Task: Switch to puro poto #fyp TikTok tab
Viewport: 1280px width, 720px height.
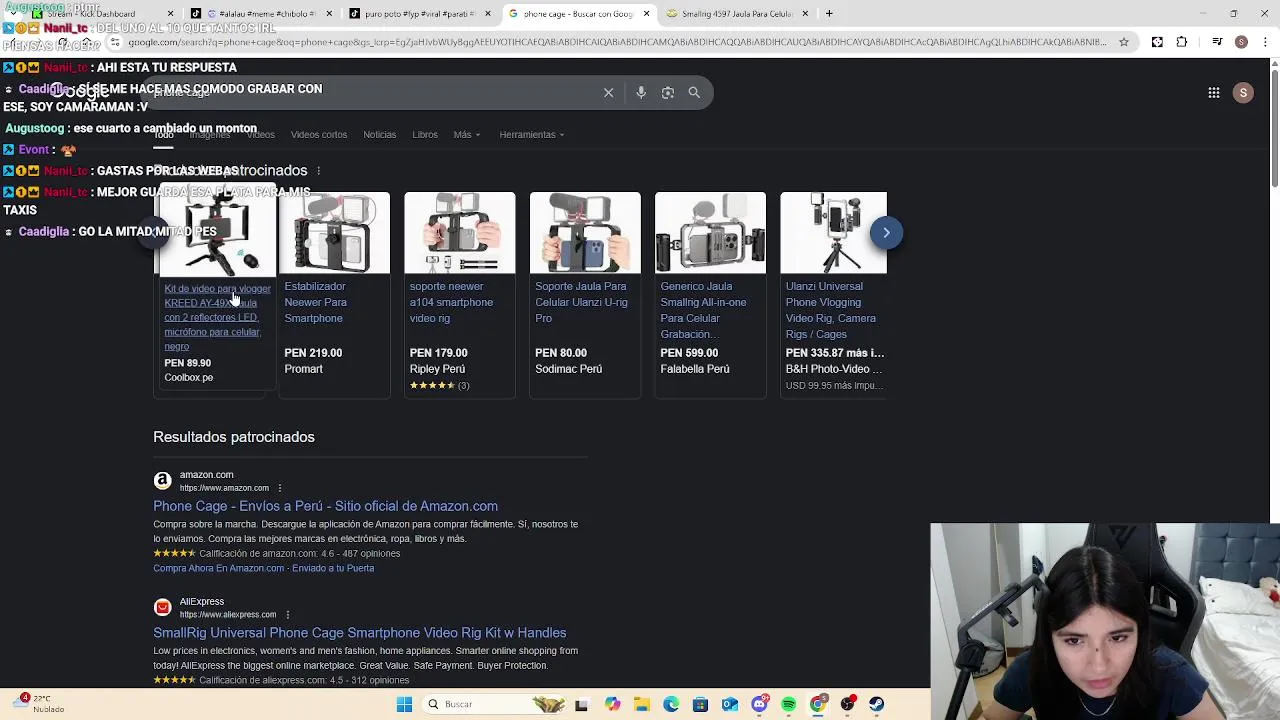Action: 420,14
